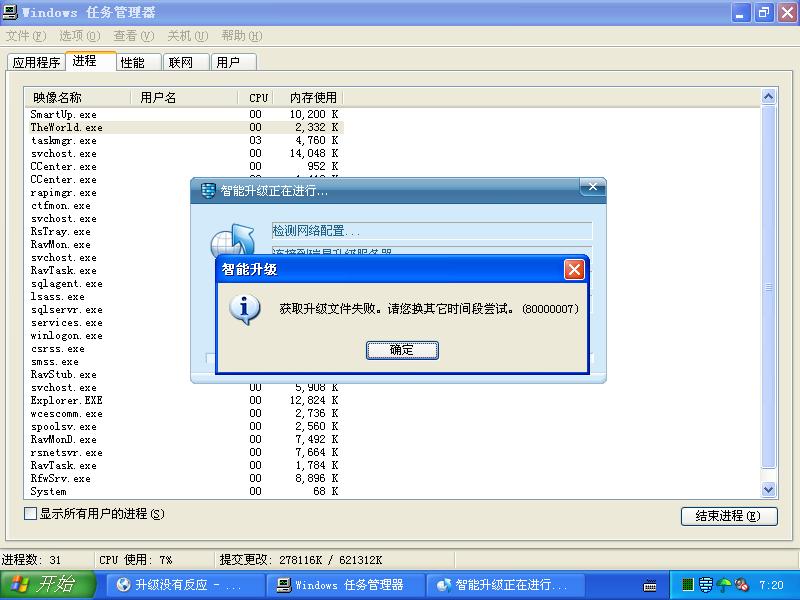Select the rapimgr.exe process
800x600 pixels.
pyautogui.click(x=63, y=192)
